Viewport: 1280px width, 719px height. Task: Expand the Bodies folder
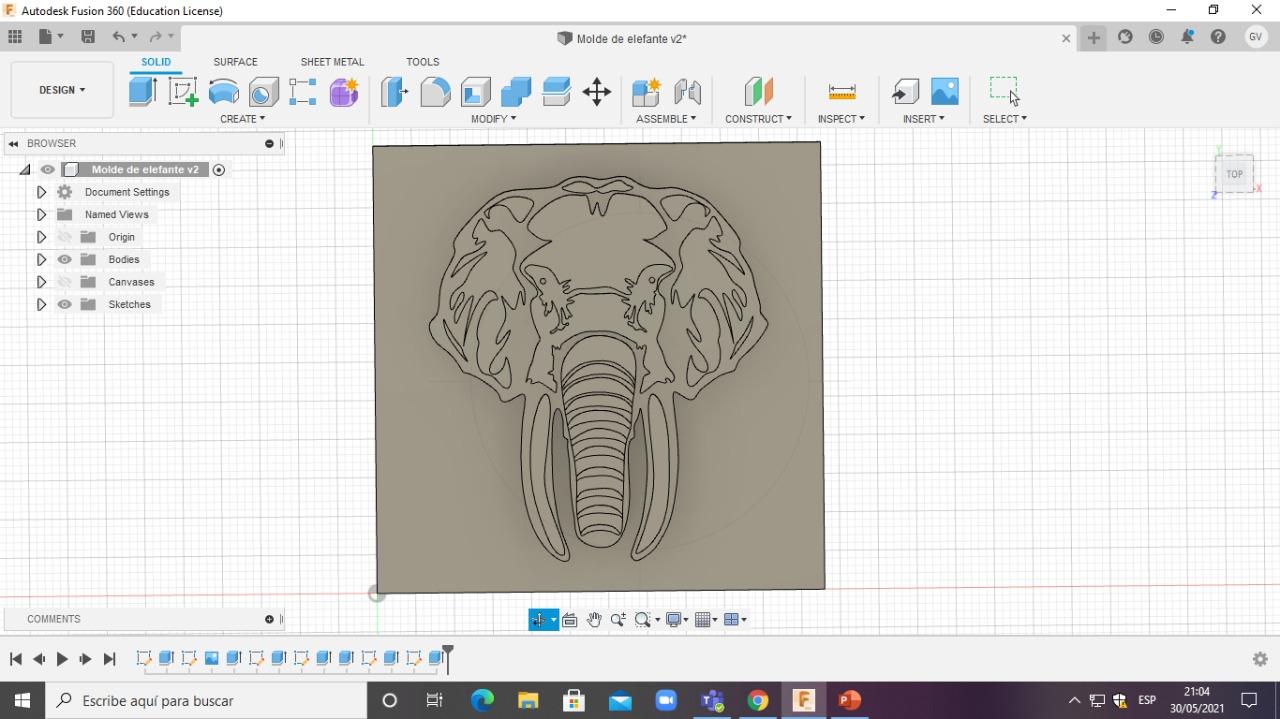tap(41, 260)
